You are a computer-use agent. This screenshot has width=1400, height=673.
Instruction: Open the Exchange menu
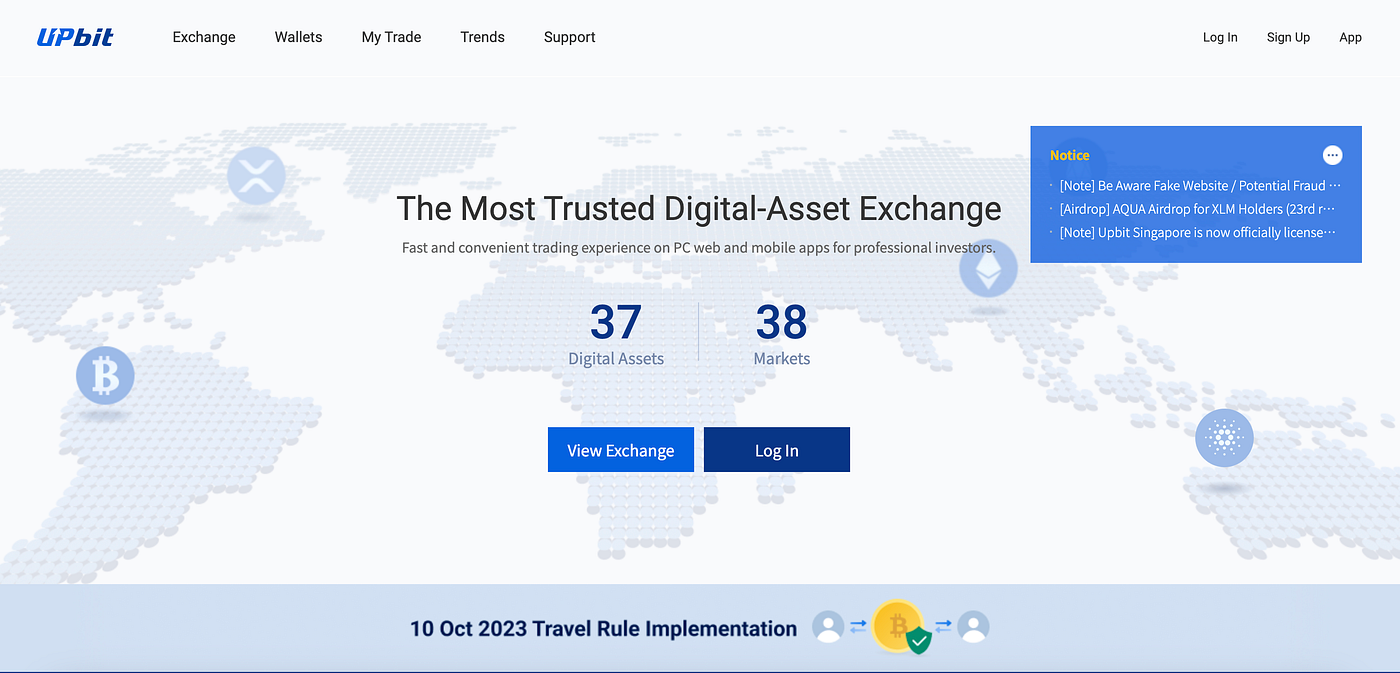[x=204, y=37]
